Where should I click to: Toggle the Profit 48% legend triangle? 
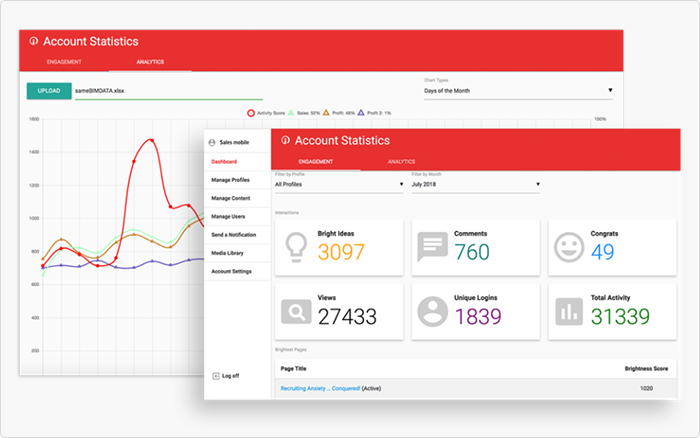click(326, 113)
